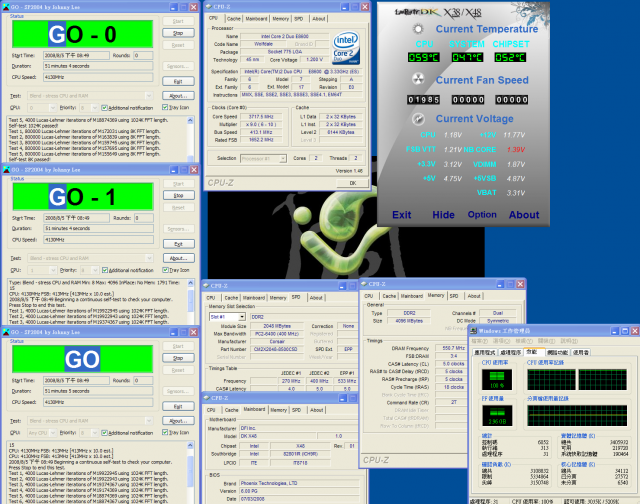
Task: Open the Priority dropdown in bottom GO window
Action: (94, 433)
